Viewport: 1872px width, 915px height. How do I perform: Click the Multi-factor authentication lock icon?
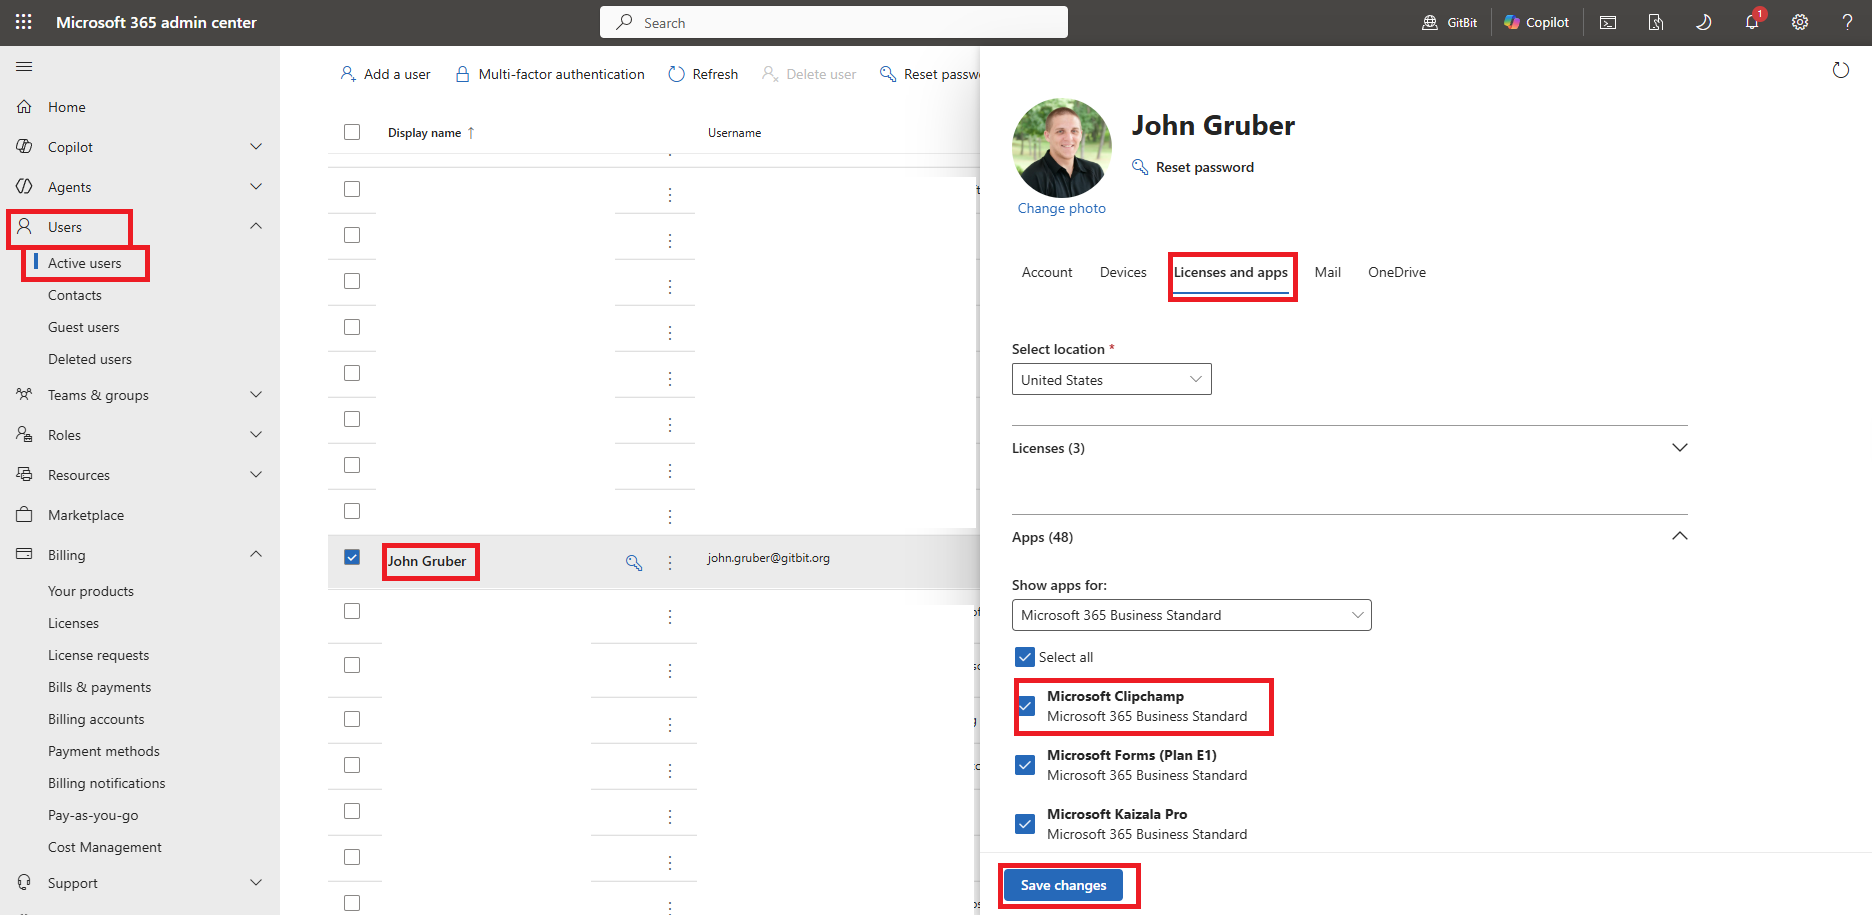tap(462, 74)
